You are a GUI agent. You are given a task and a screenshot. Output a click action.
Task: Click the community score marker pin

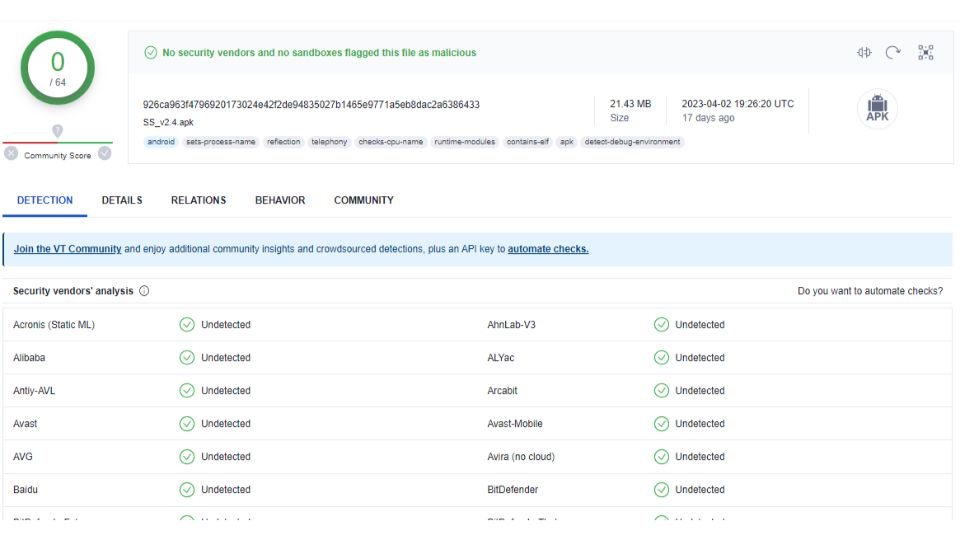[x=58, y=130]
